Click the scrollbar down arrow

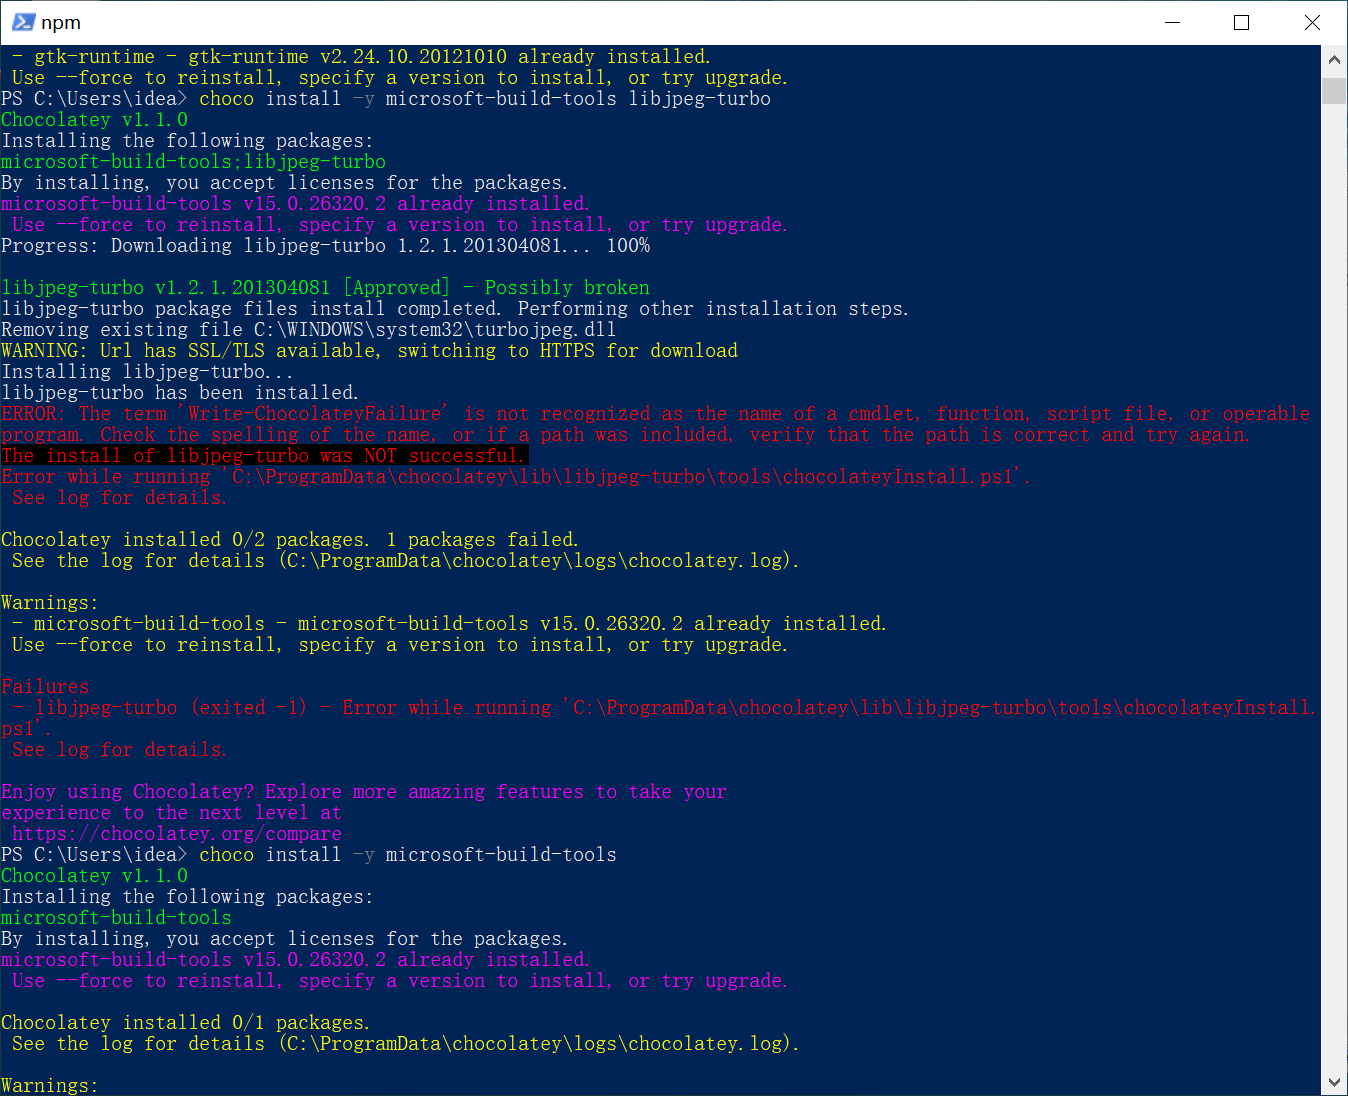point(1334,1081)
